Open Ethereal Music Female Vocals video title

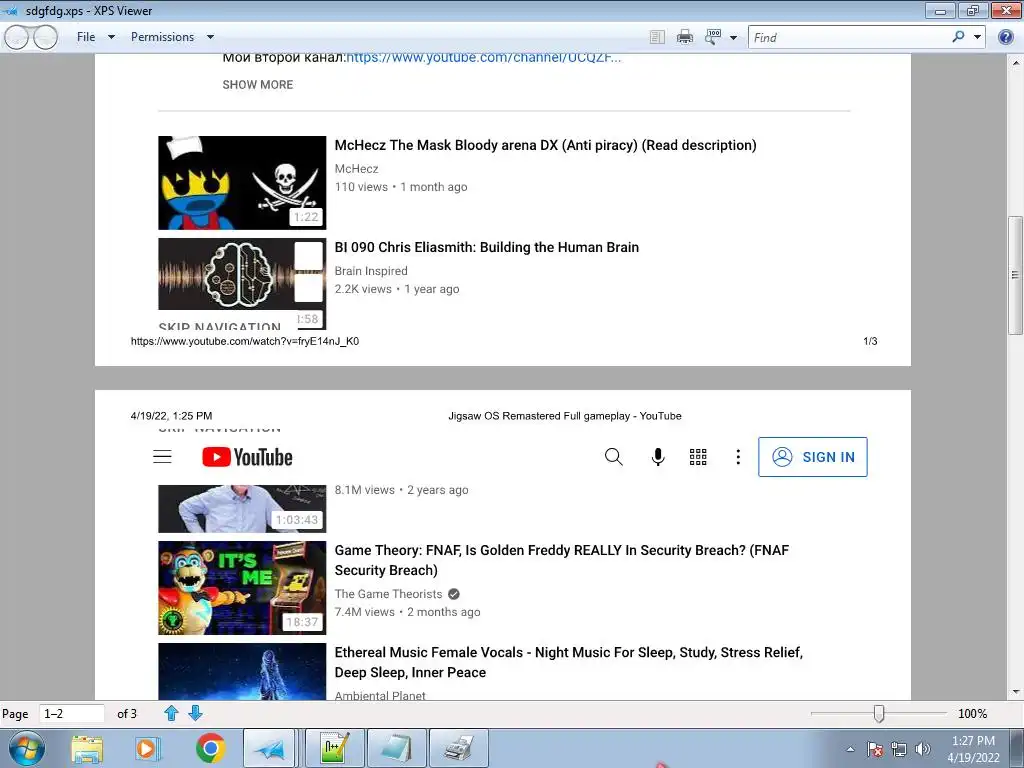tap(568, 662)
